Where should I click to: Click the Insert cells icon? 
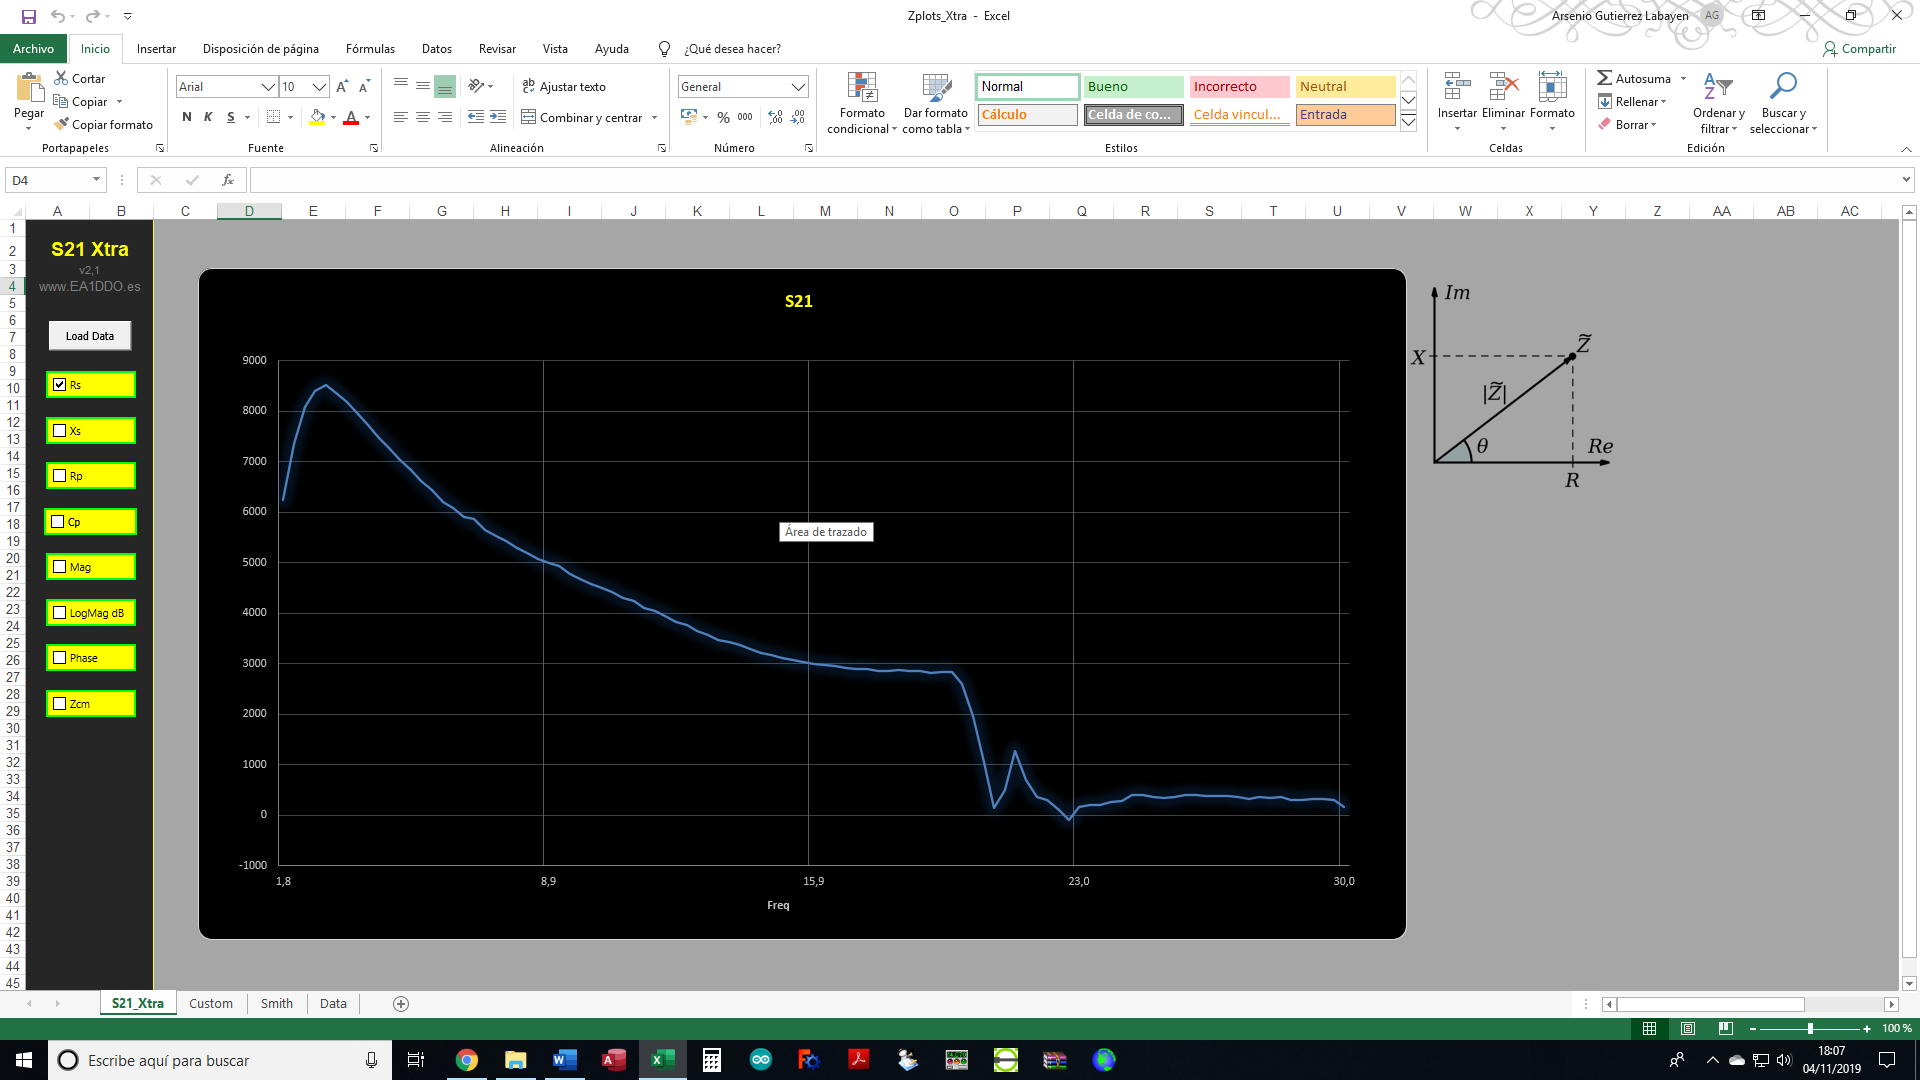coord(1456,88)
